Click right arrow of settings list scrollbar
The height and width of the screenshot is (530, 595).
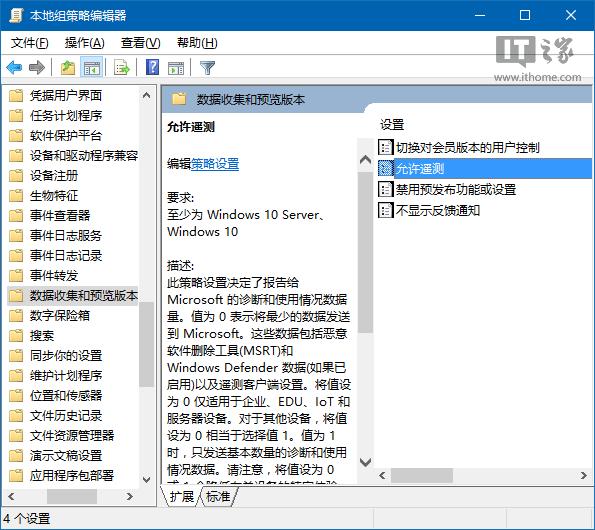point(584,475)
